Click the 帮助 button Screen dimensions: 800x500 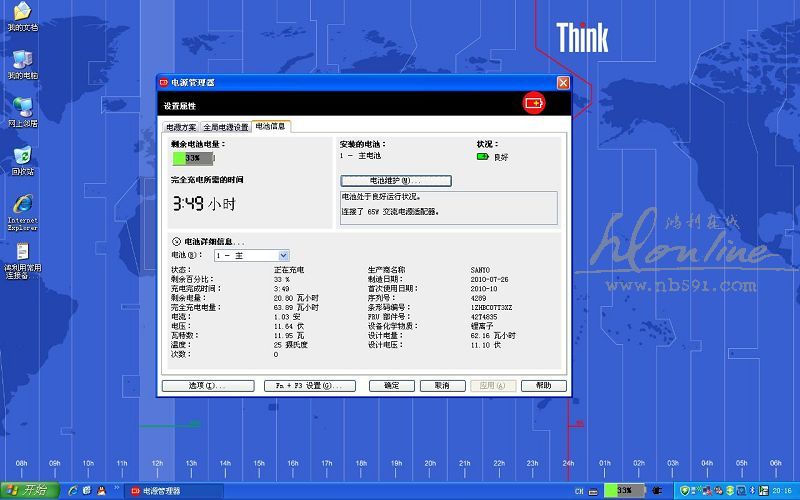543,385
